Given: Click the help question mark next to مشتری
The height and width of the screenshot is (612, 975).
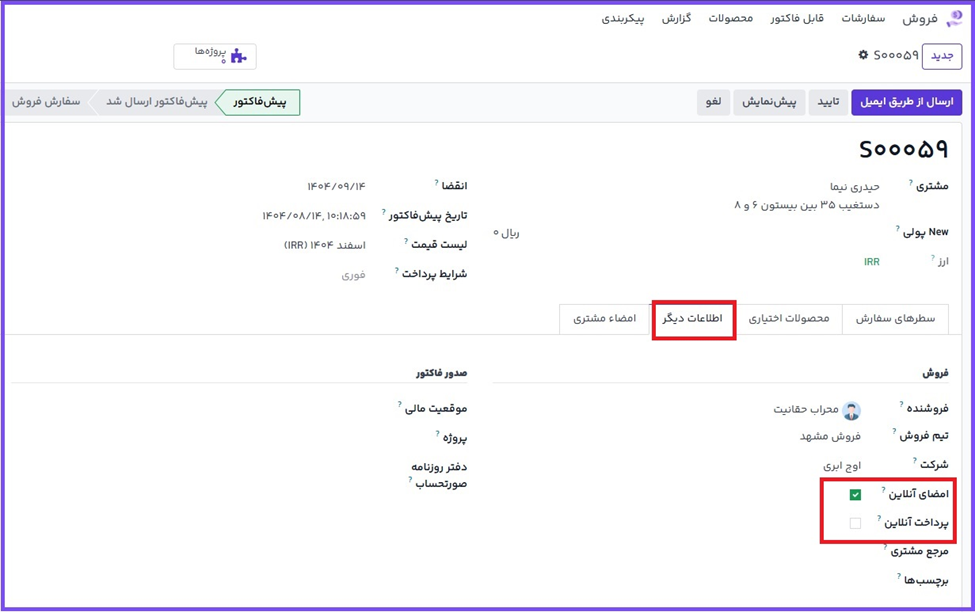Looking at the screenshot, I should (910, 183).
